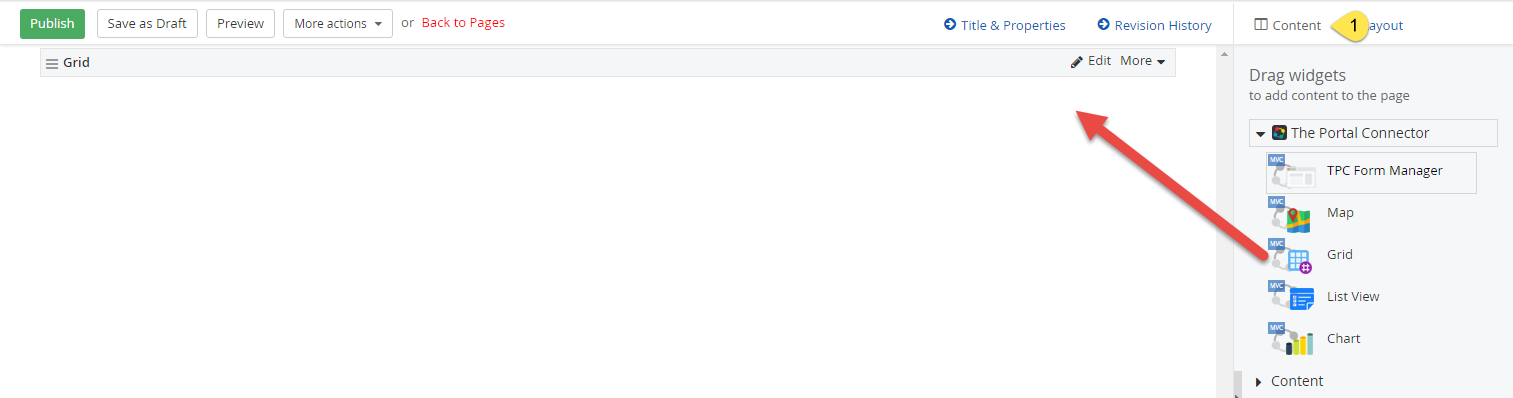Image resolution: width=1513 pixels, height=398 pixels.
Task: Go Back to Pages link
Action: point(463,23)
